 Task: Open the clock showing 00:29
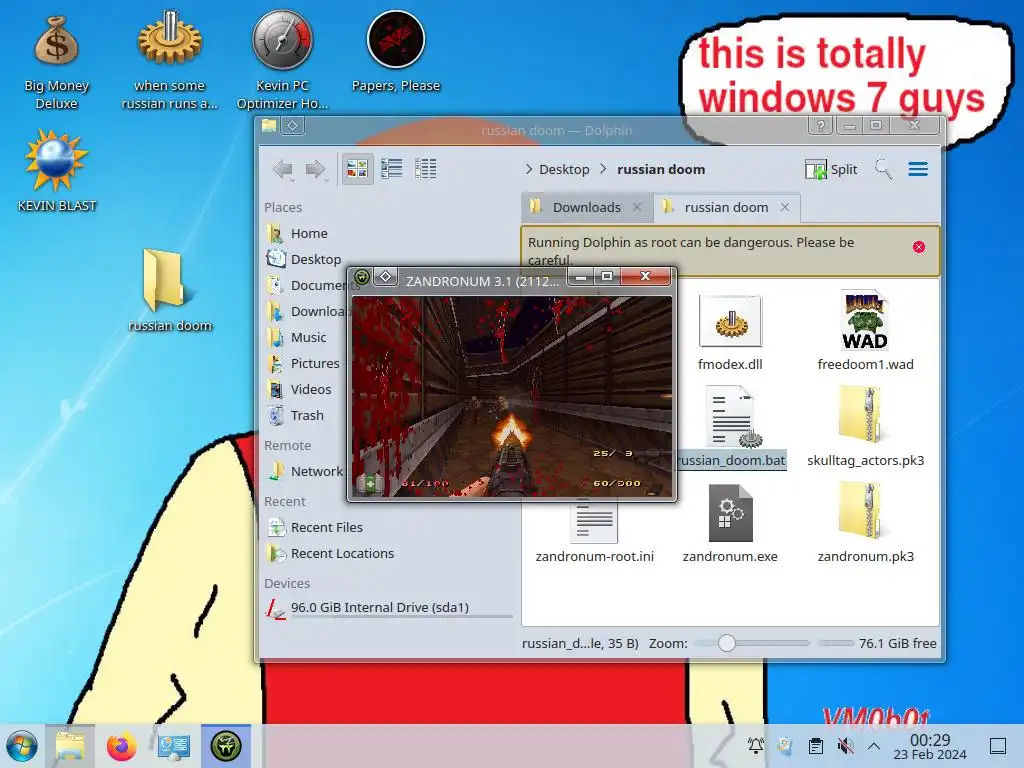[930, 746]
